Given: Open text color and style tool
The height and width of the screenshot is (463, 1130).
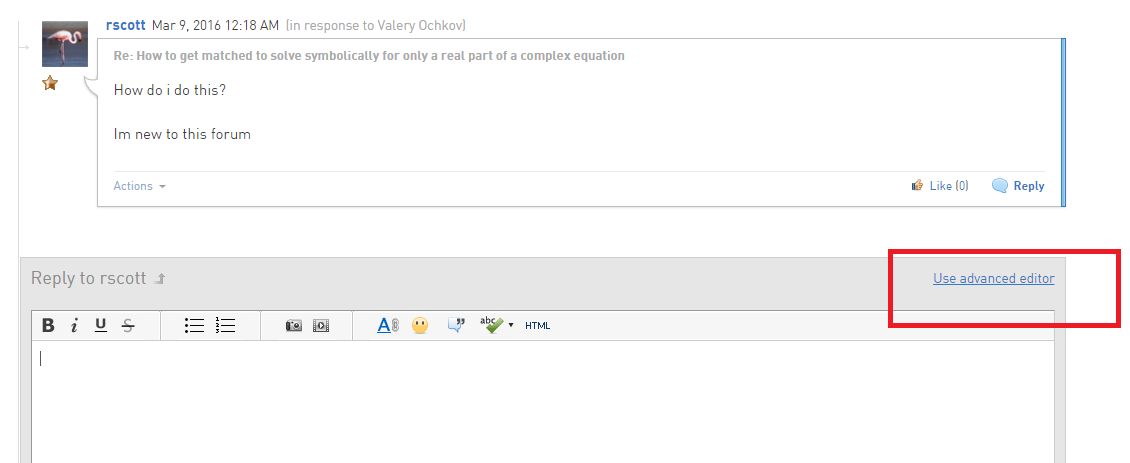Looking at the screenshot, I should coord(388,325).
